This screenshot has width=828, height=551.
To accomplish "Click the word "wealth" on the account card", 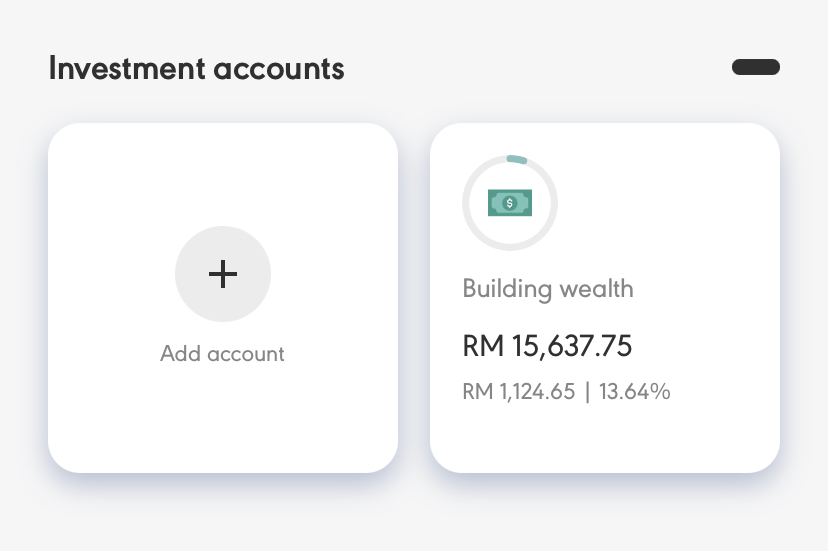I will coord(596,289).
